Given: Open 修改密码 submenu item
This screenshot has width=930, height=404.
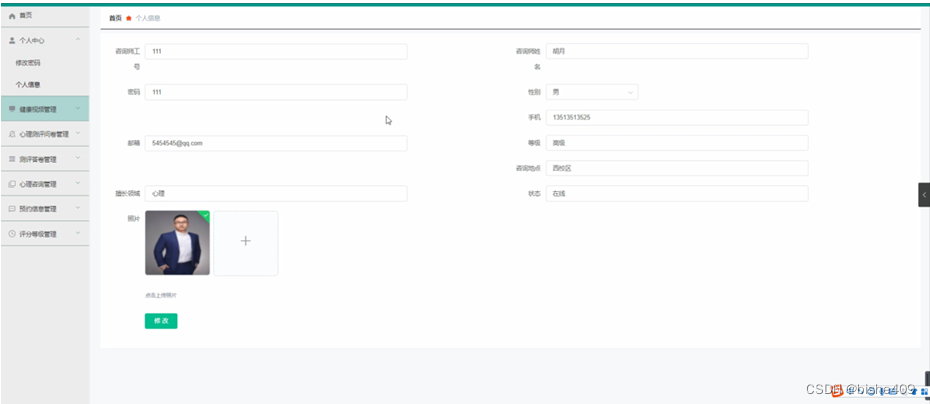Looking at the screenshot, I should point(28,63).
